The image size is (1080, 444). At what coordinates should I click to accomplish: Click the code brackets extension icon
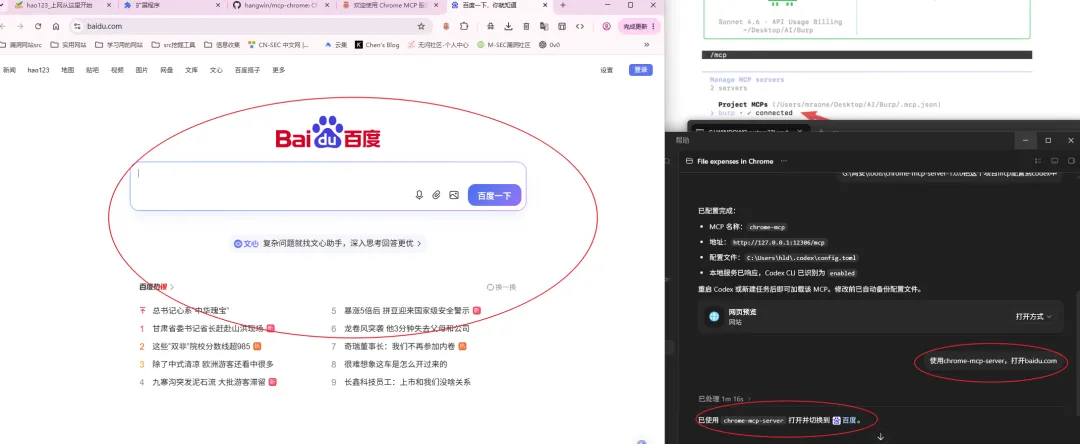coord(580,26)
